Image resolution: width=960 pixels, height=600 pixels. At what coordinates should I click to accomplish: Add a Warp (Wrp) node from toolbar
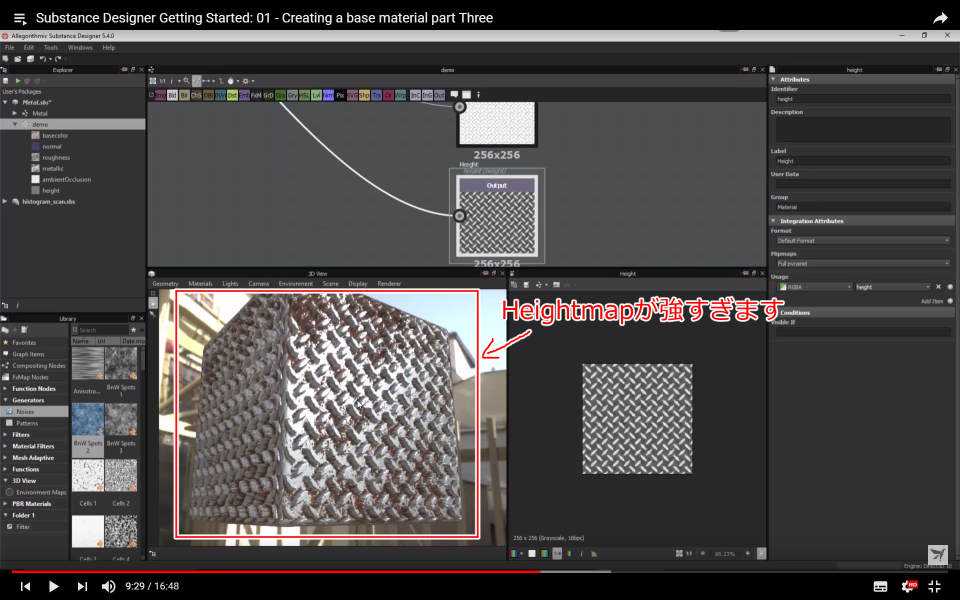[x=400, y=95]
